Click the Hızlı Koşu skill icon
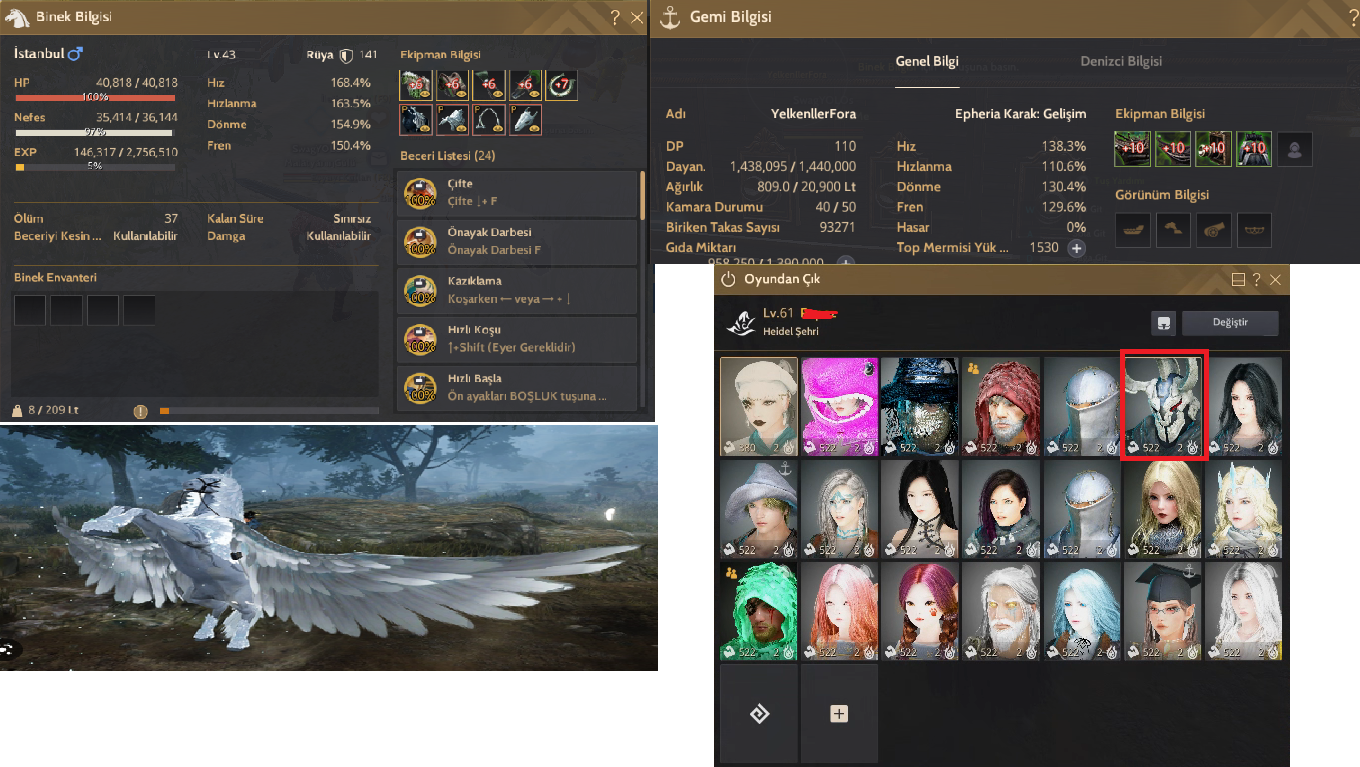1360x767 pixels. click(420, 340)
